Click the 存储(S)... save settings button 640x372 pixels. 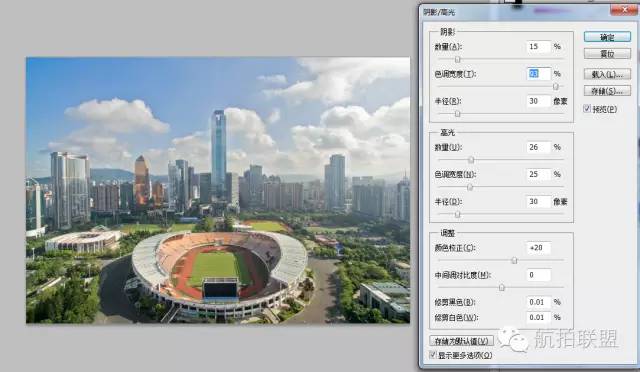[x=607, y=91]
